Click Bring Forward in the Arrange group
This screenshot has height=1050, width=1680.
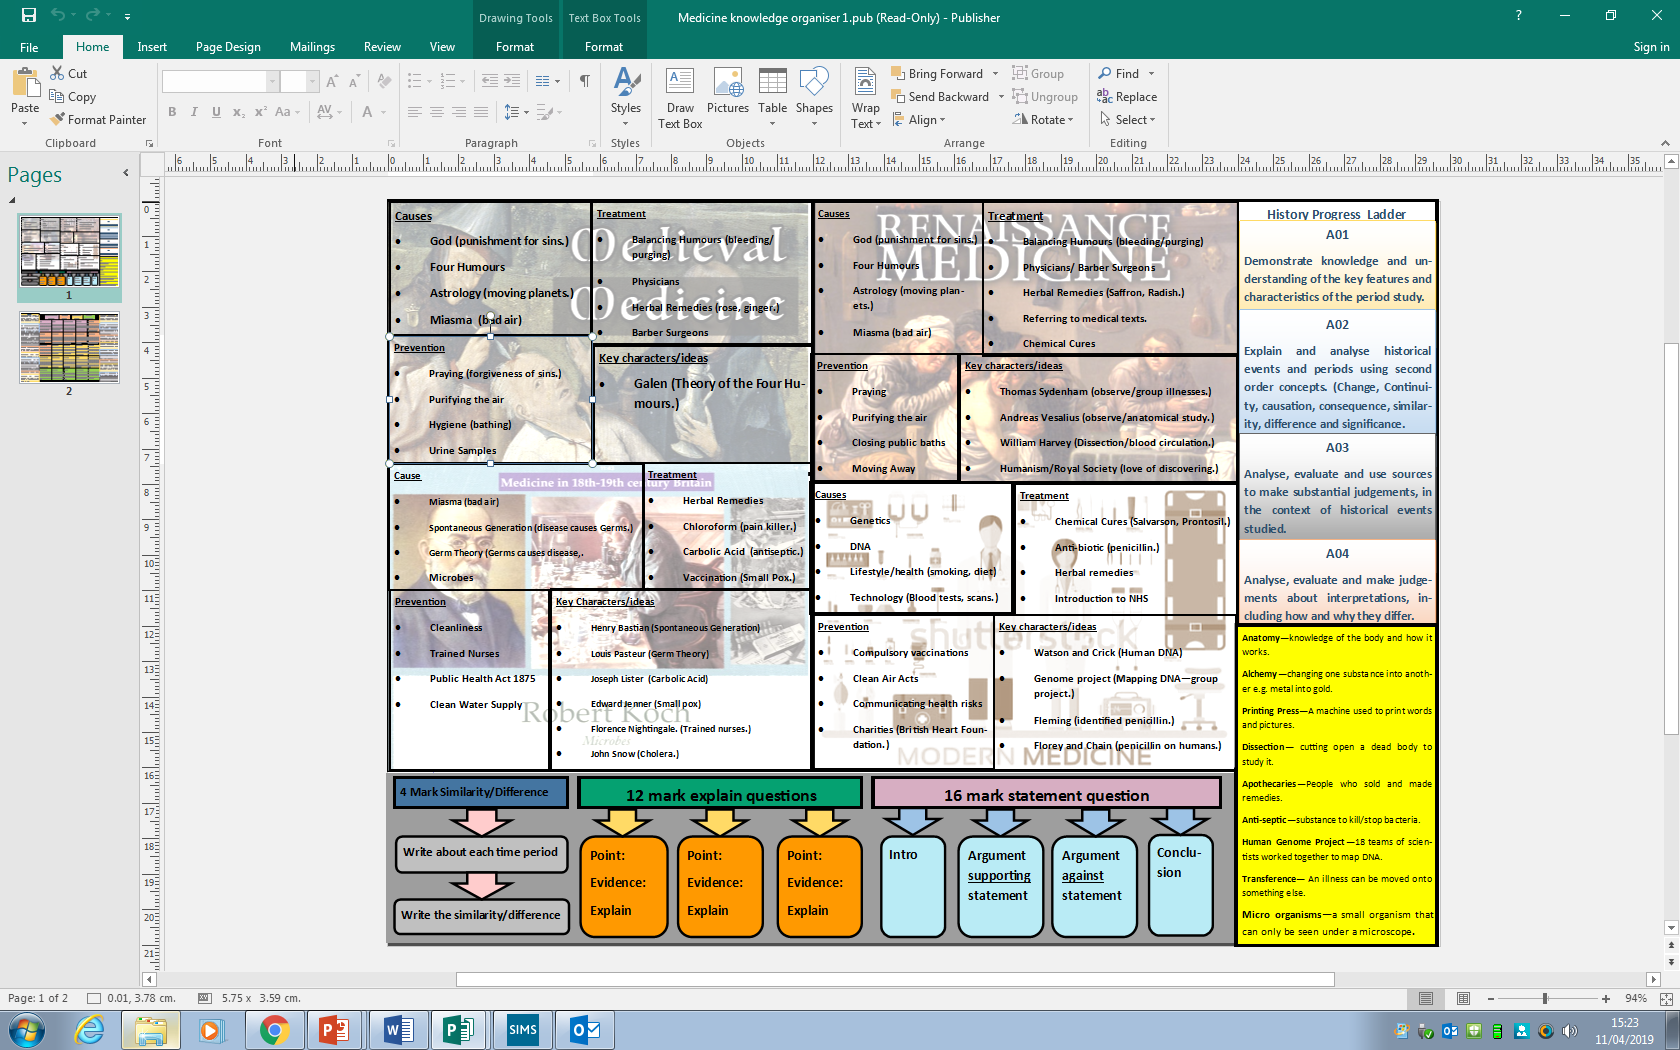pos(938,73)
